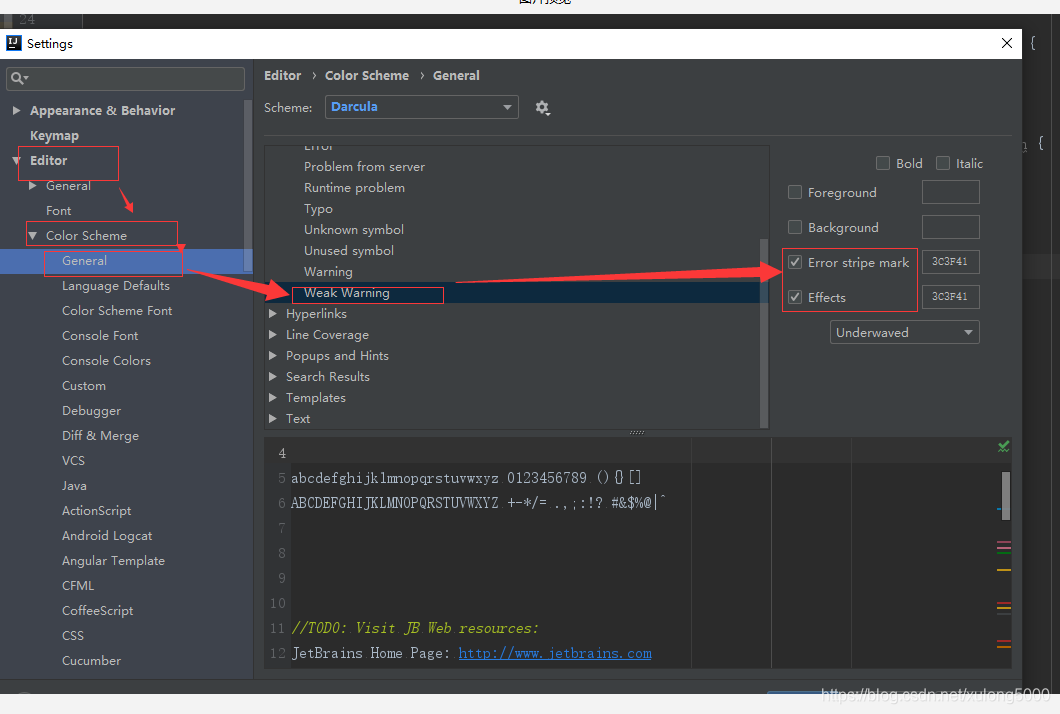This screenshot has height=714, width=1060.
Task: Enable the Italic checkbox
Action: 942,163
